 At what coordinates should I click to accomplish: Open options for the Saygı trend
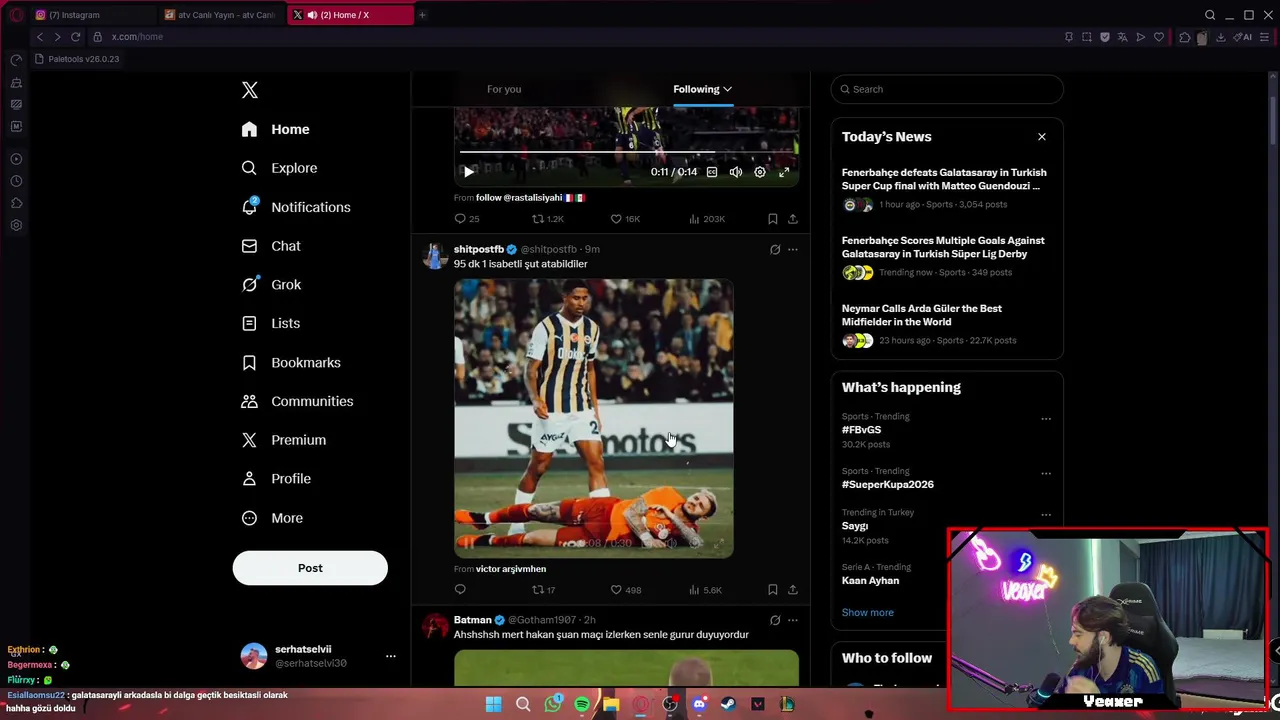pos(1046,515)
